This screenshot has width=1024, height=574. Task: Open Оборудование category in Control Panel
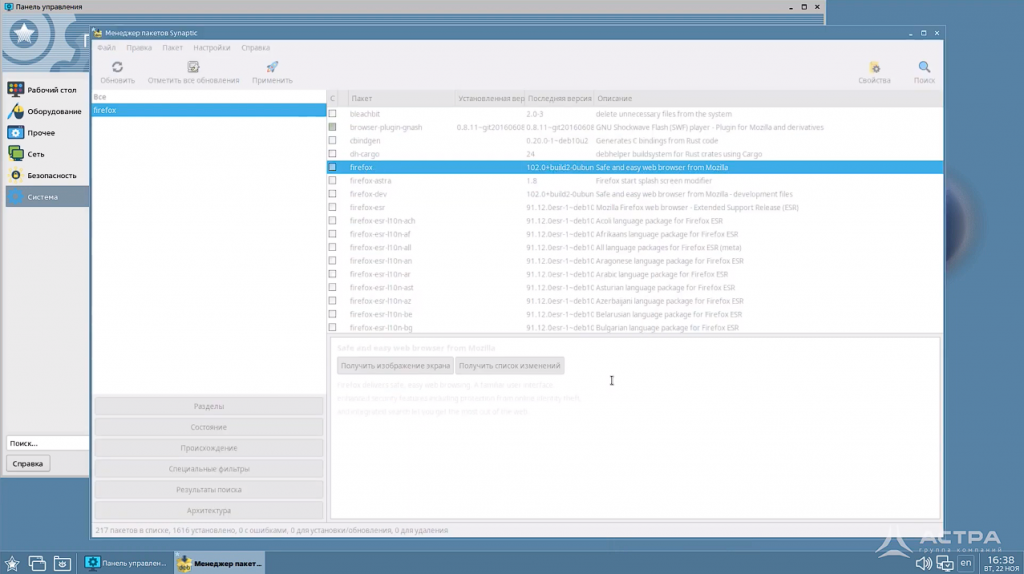pyautogui.click(x=47, y=111)
